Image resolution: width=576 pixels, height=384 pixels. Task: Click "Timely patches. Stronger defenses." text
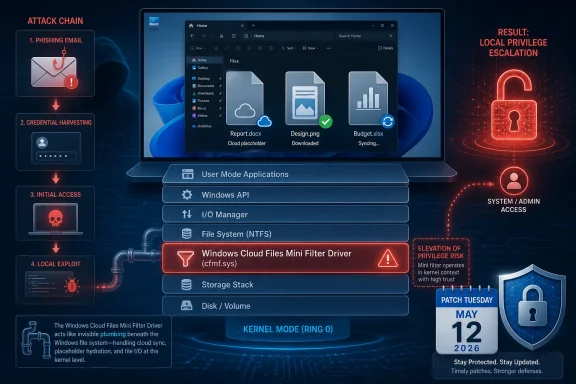coord(497,371)
